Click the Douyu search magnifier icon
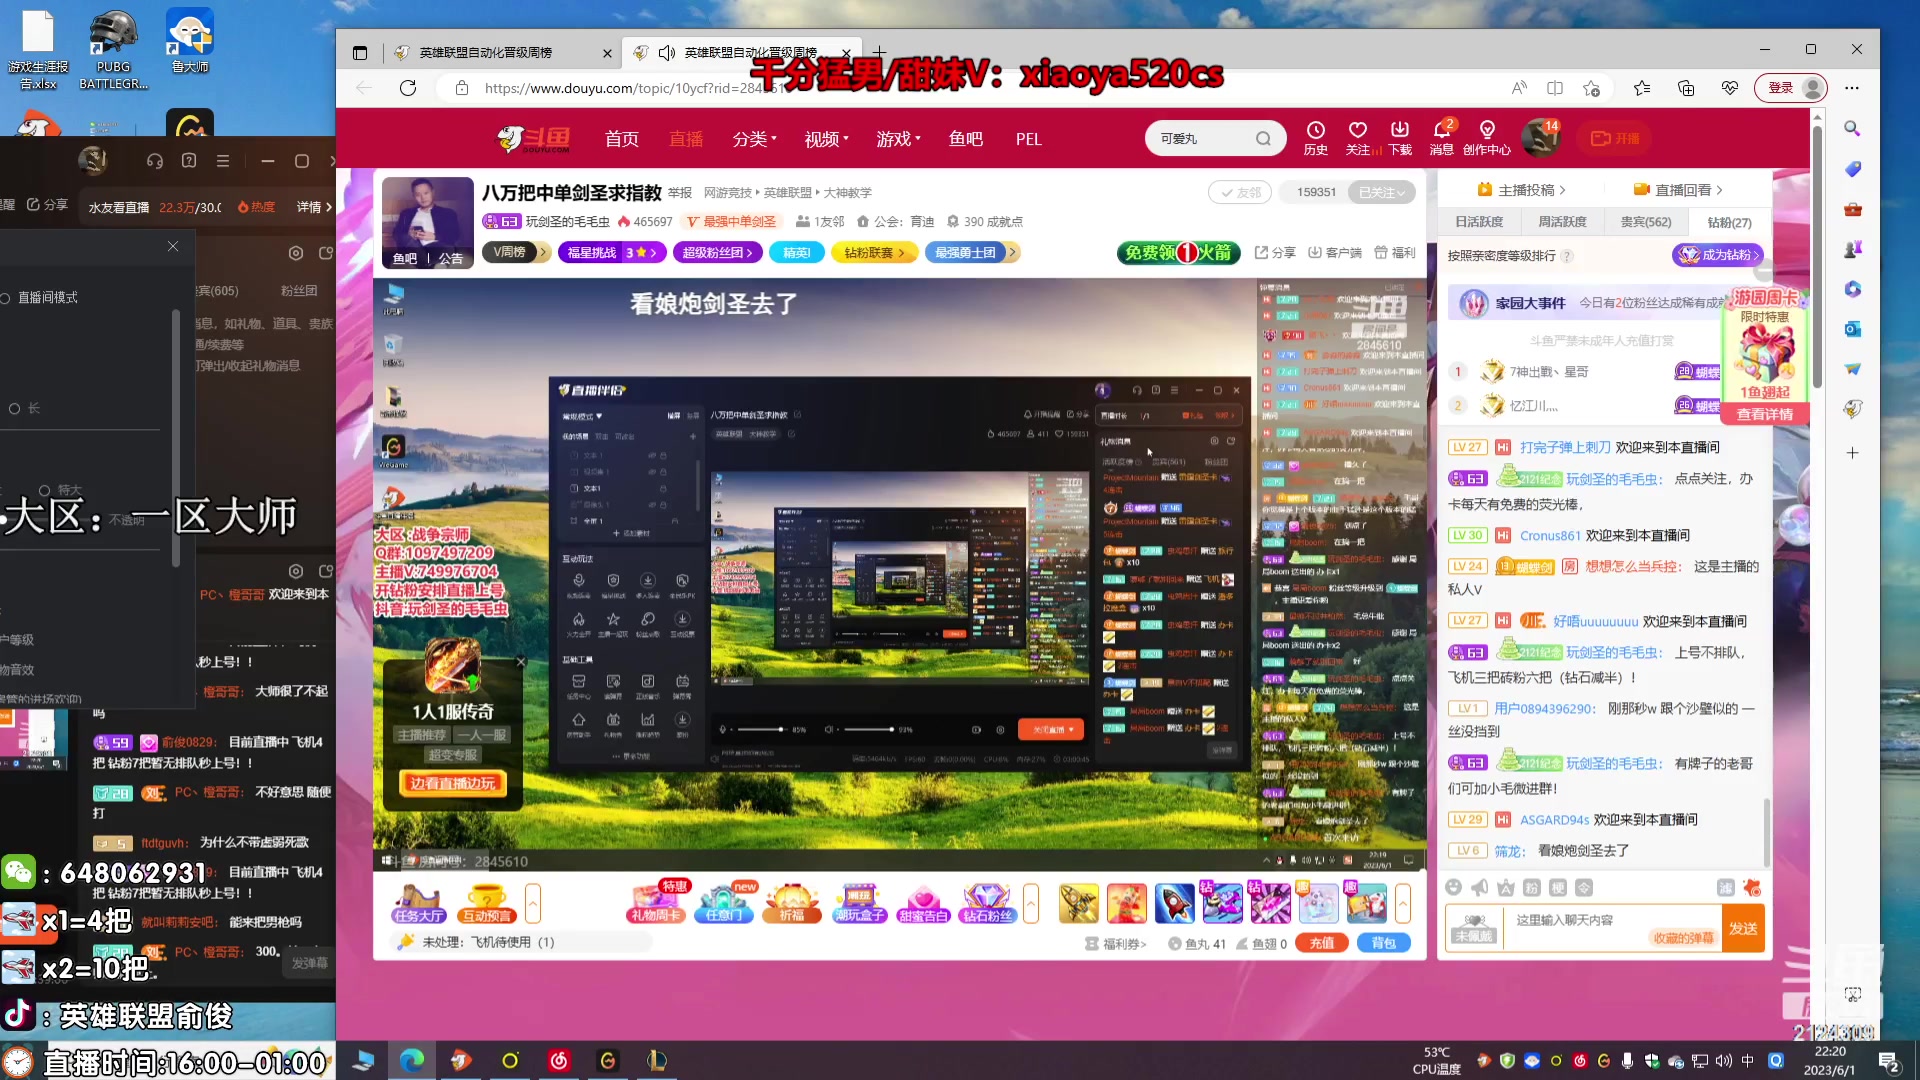 pos(1263,139)
